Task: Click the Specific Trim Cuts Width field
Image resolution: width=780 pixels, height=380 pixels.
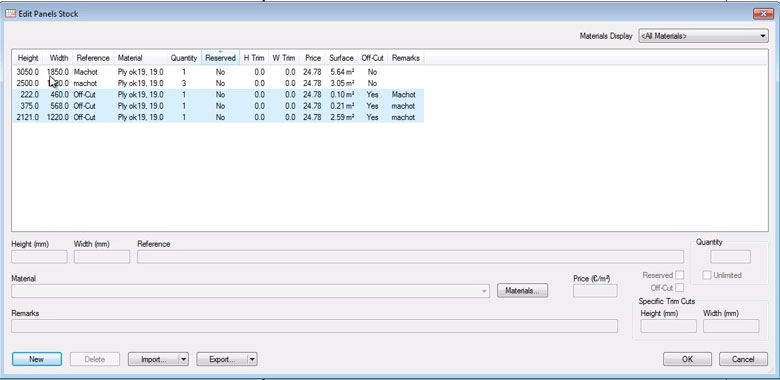Action: point(731,326)
